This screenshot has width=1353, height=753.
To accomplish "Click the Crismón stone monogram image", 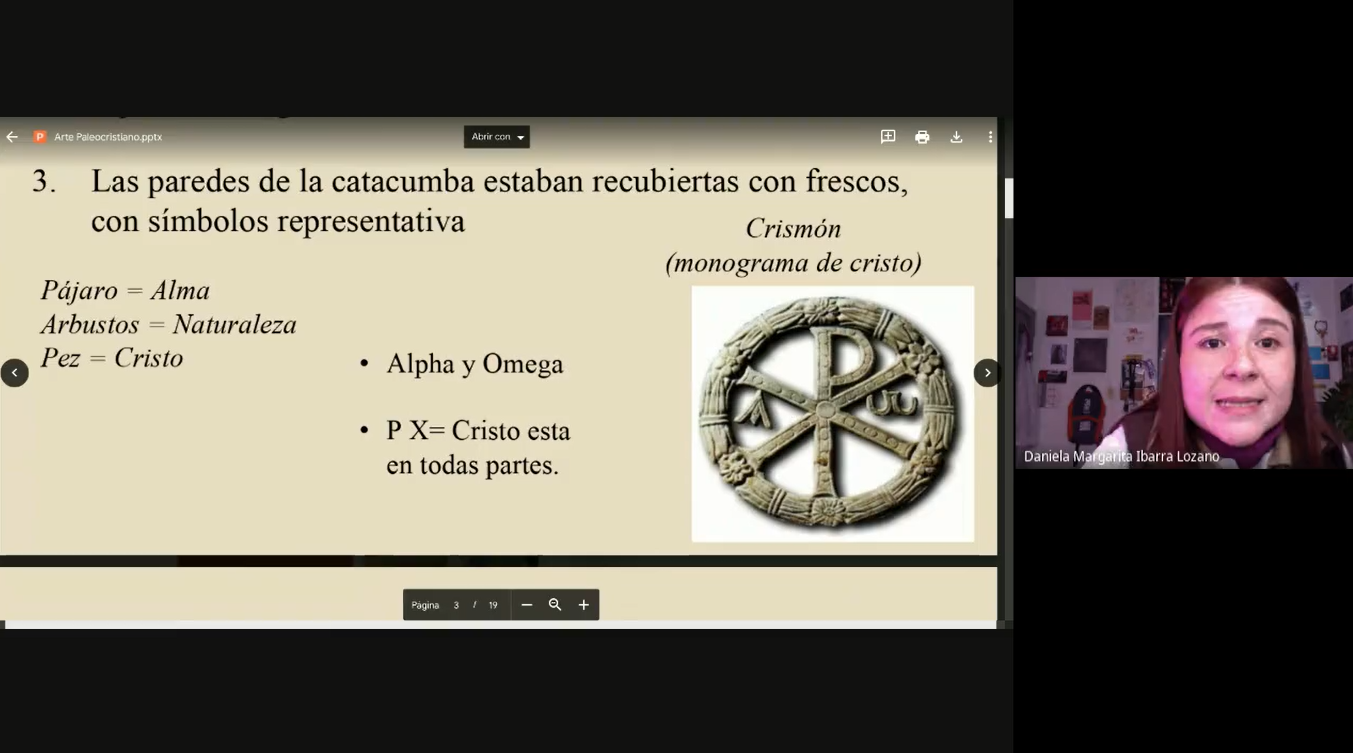I will point(832,413).
